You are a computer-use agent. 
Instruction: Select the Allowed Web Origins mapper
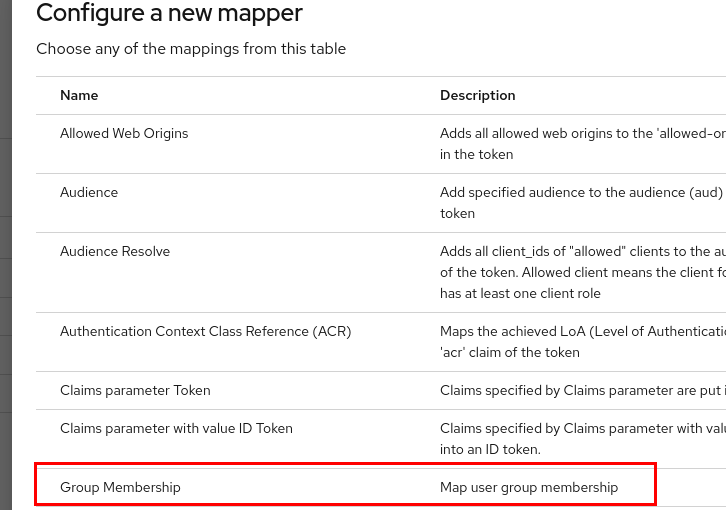tap(124, 133)
